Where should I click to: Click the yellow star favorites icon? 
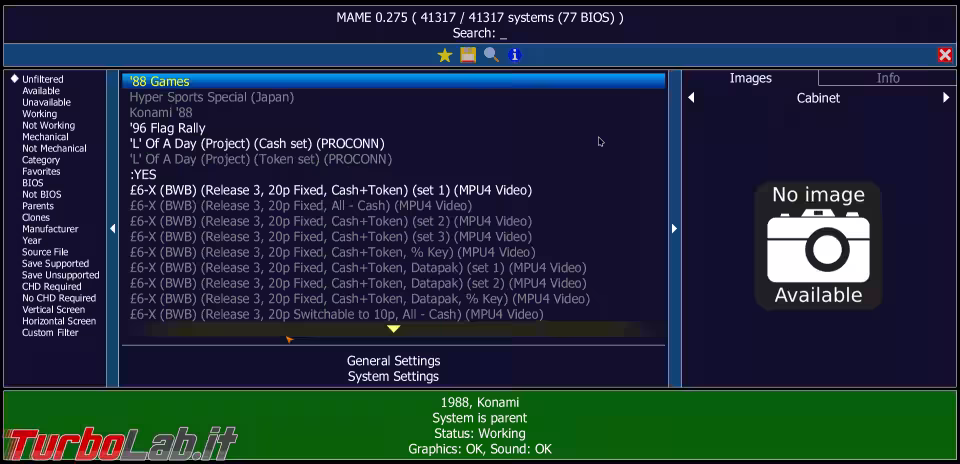[445, 55]
